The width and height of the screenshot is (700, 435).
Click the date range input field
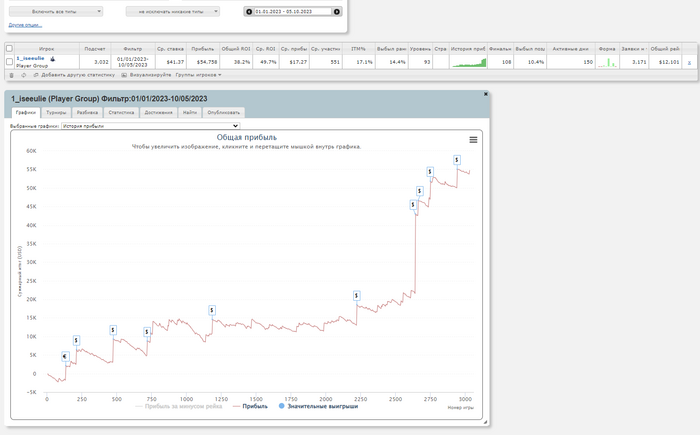pyautogui.click(x=292, y=12)
